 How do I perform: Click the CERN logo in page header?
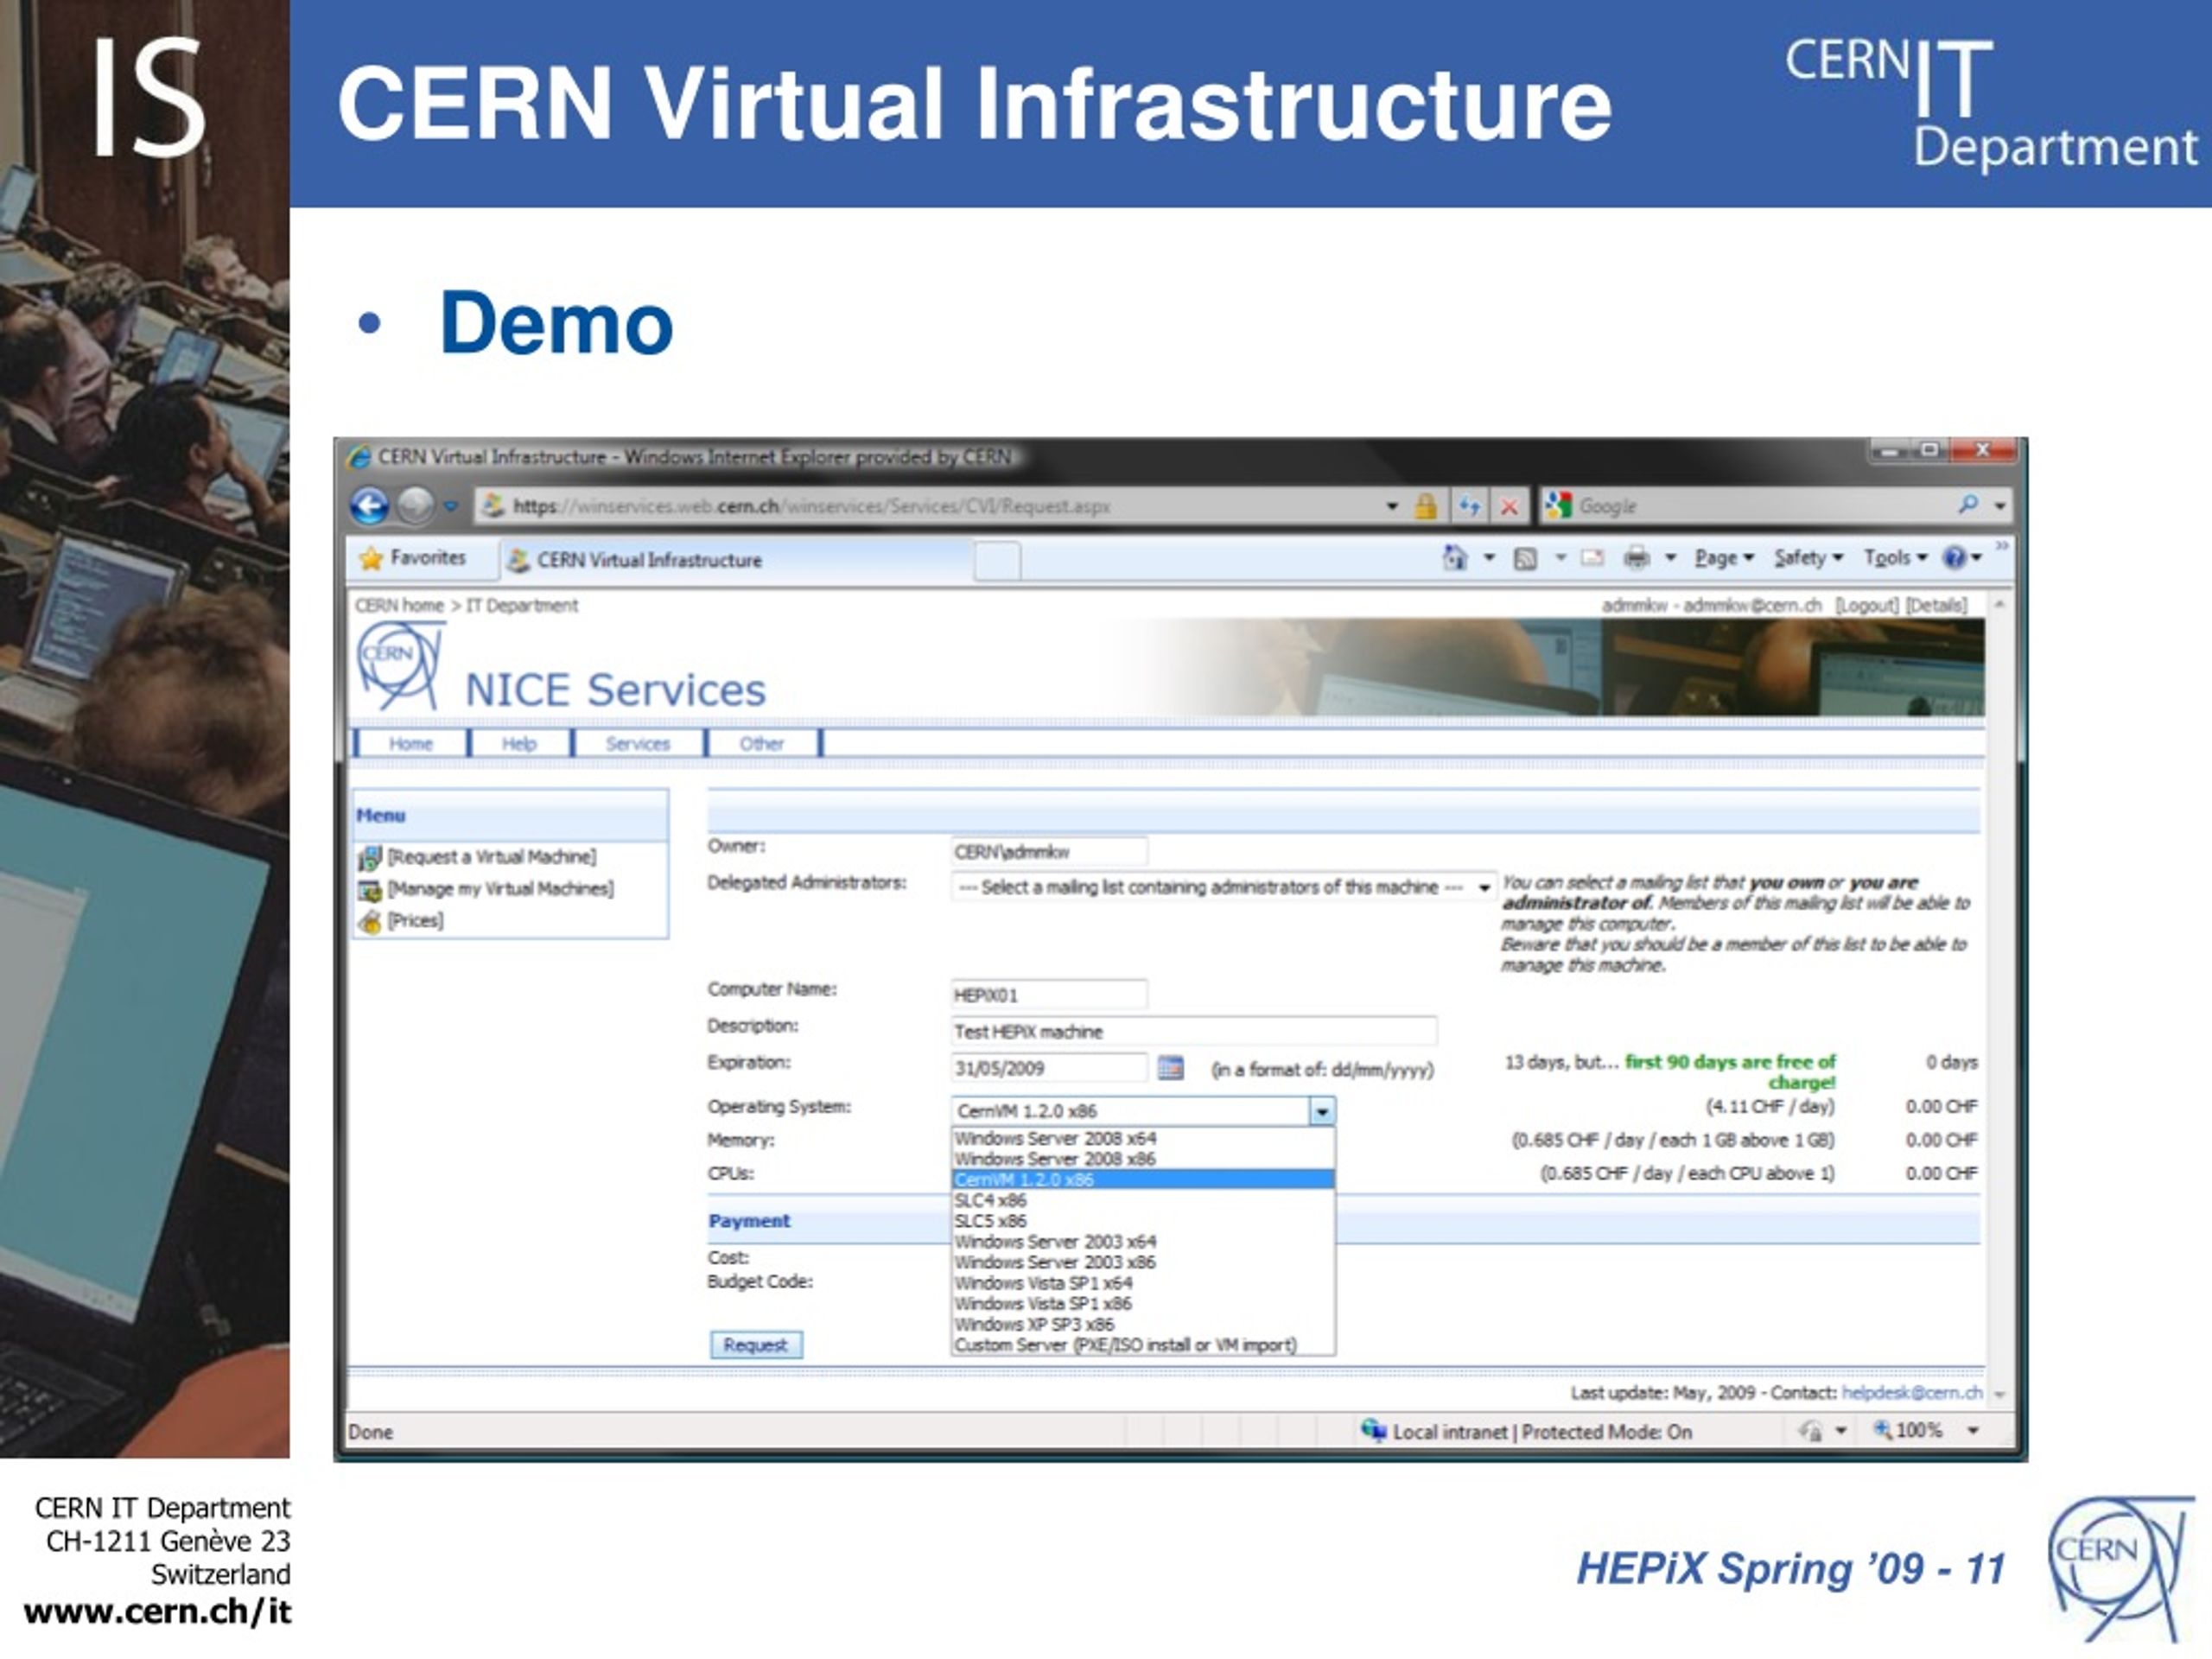coord(400,665)
